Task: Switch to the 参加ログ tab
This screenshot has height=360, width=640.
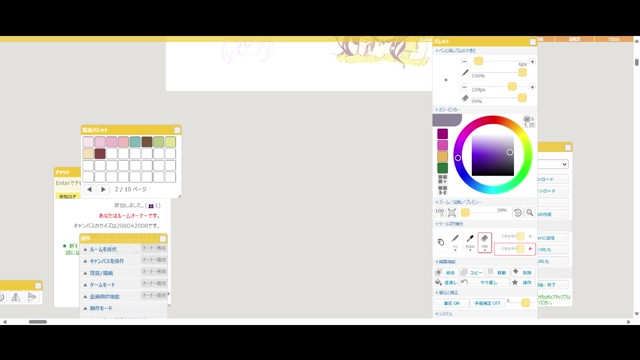Action: 68,196
